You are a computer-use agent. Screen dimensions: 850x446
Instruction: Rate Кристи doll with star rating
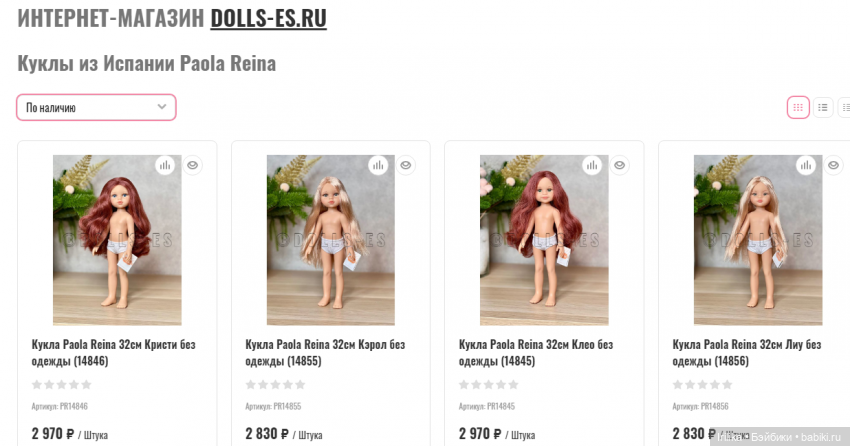[62, 385]
